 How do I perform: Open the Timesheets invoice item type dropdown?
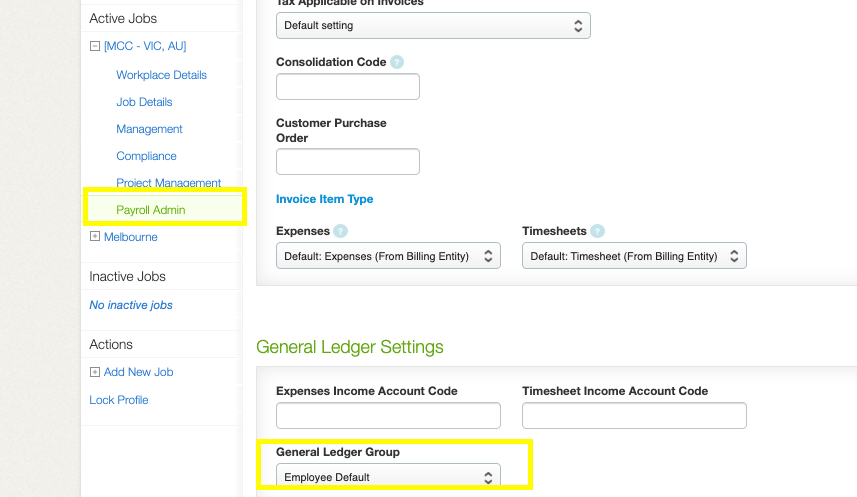[634, 256]
